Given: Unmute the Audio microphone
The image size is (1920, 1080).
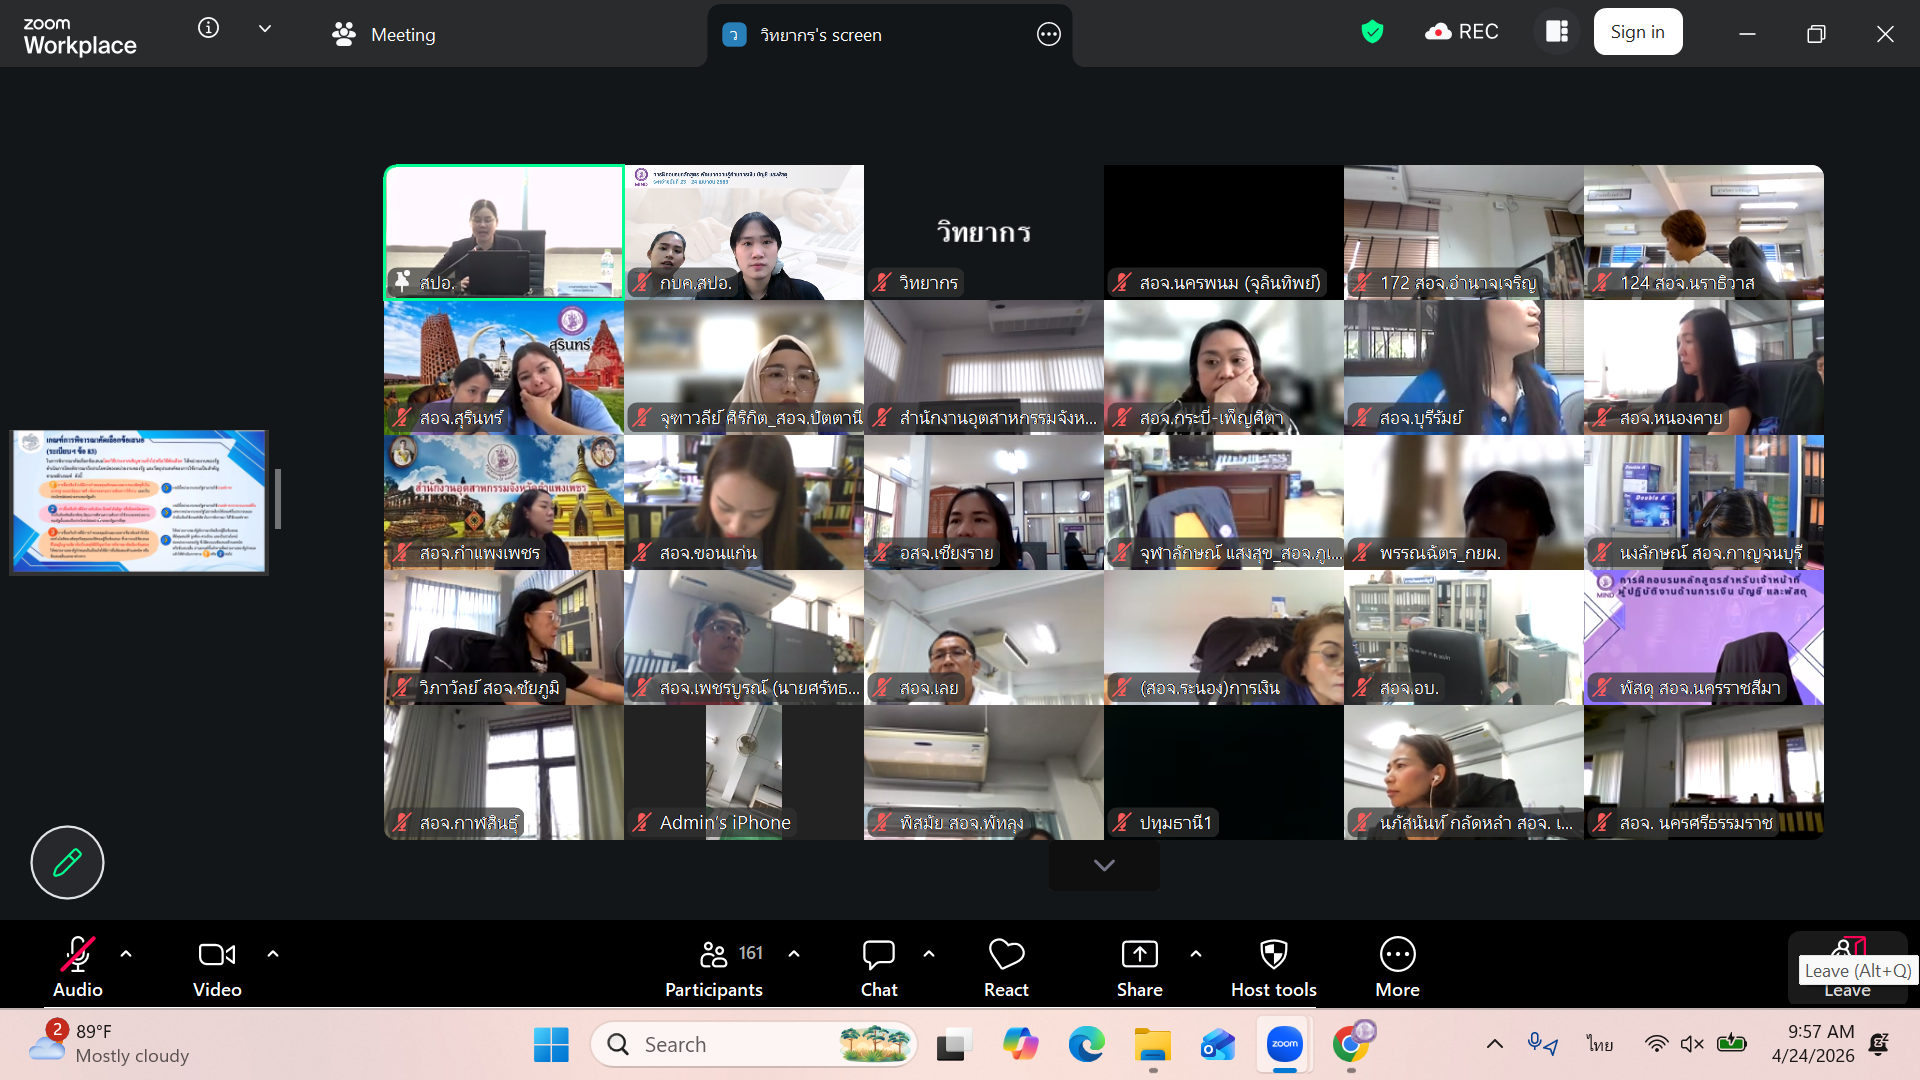Looking at the screenshot, I should [x=77, y=955].
